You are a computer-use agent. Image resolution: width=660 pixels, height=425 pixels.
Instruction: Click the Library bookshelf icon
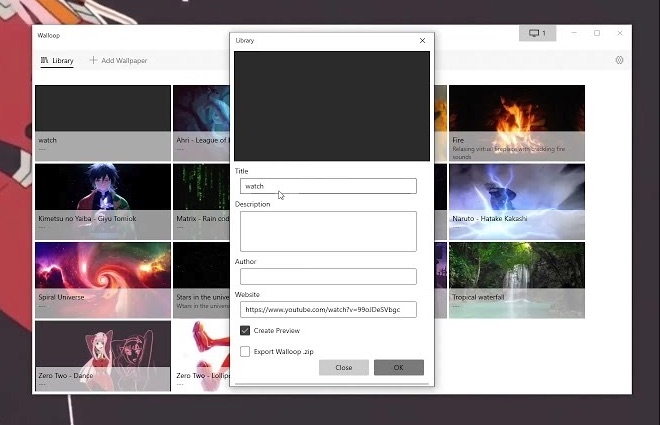point(44,60)
